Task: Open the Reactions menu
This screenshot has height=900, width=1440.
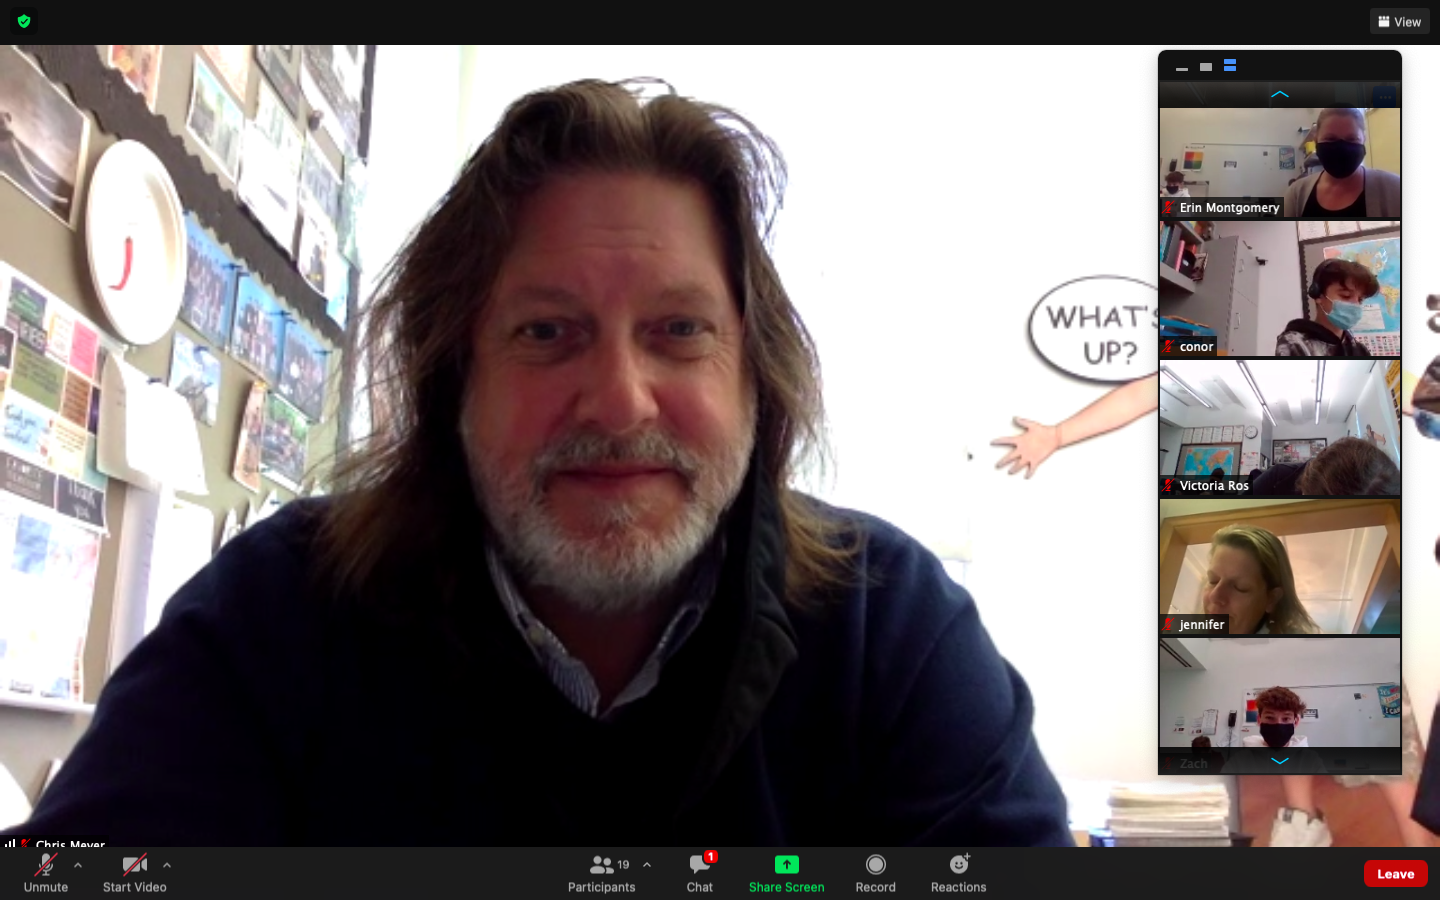Action: [x=958, y=873]
